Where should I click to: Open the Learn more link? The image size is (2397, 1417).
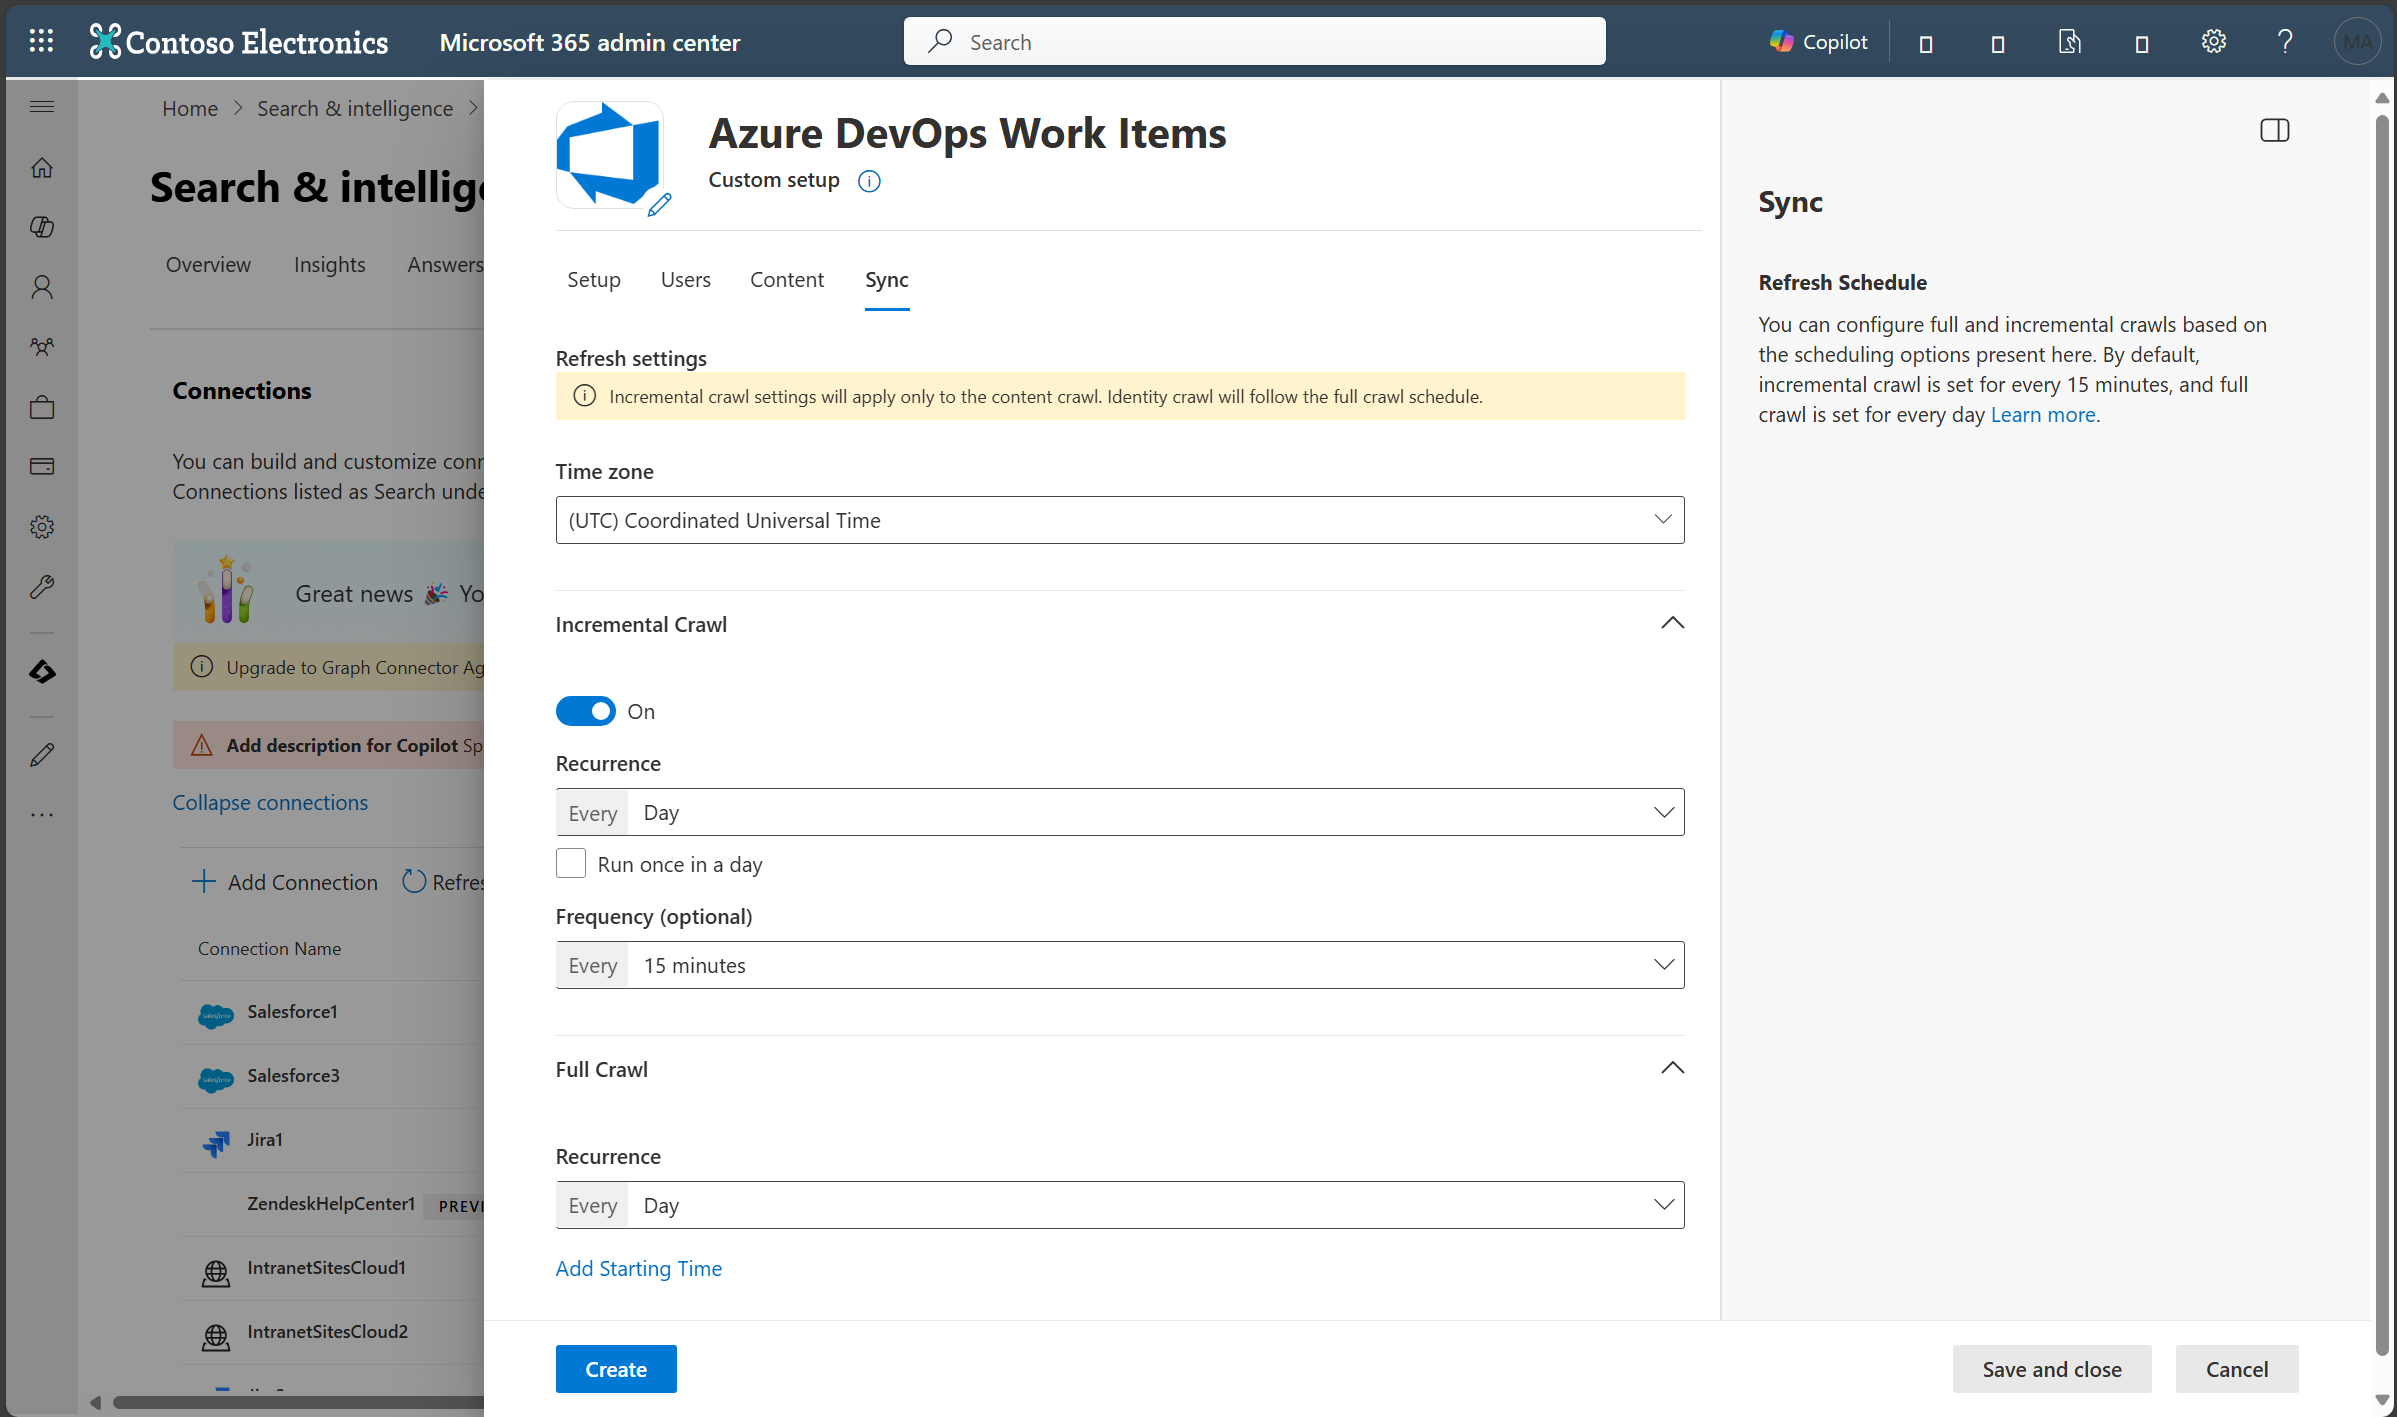2042,414
